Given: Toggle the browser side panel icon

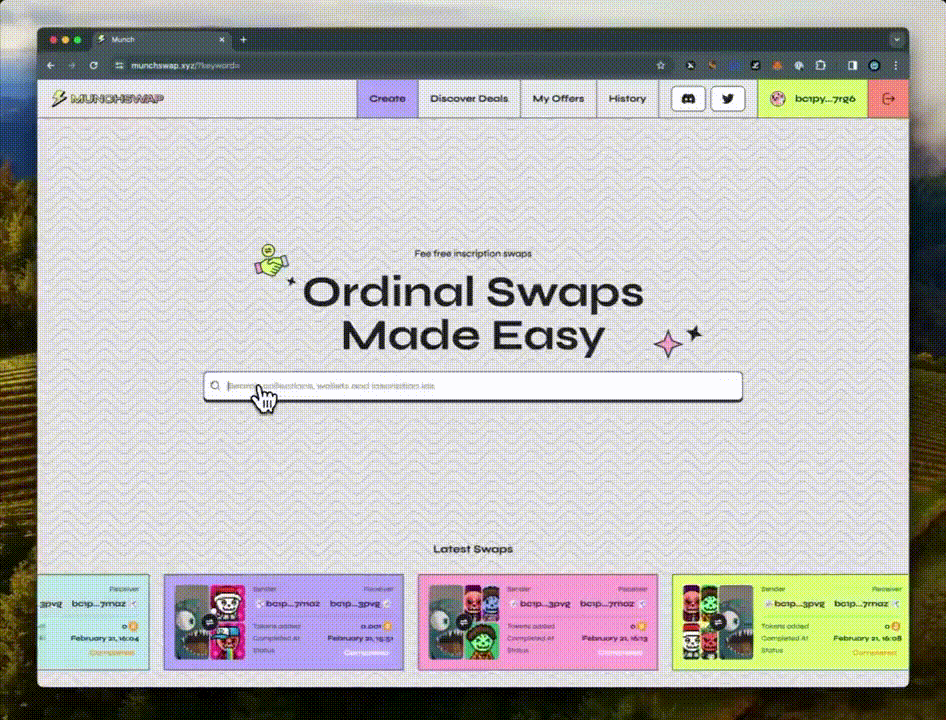Looking at the screenshot, I should [852, 66].
